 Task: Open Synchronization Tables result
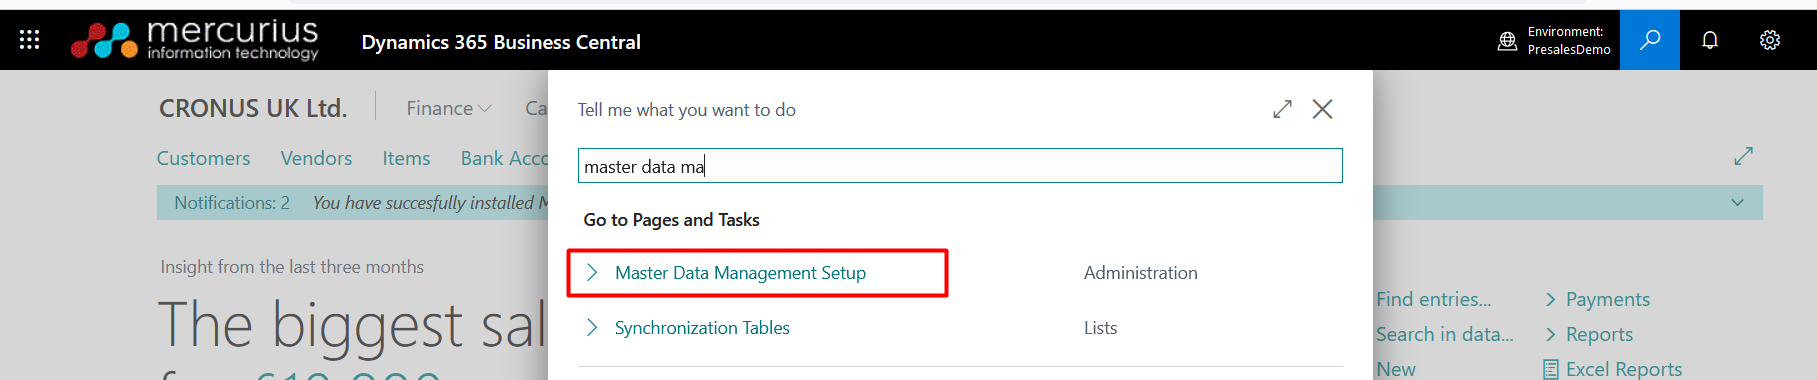point(702,328)
